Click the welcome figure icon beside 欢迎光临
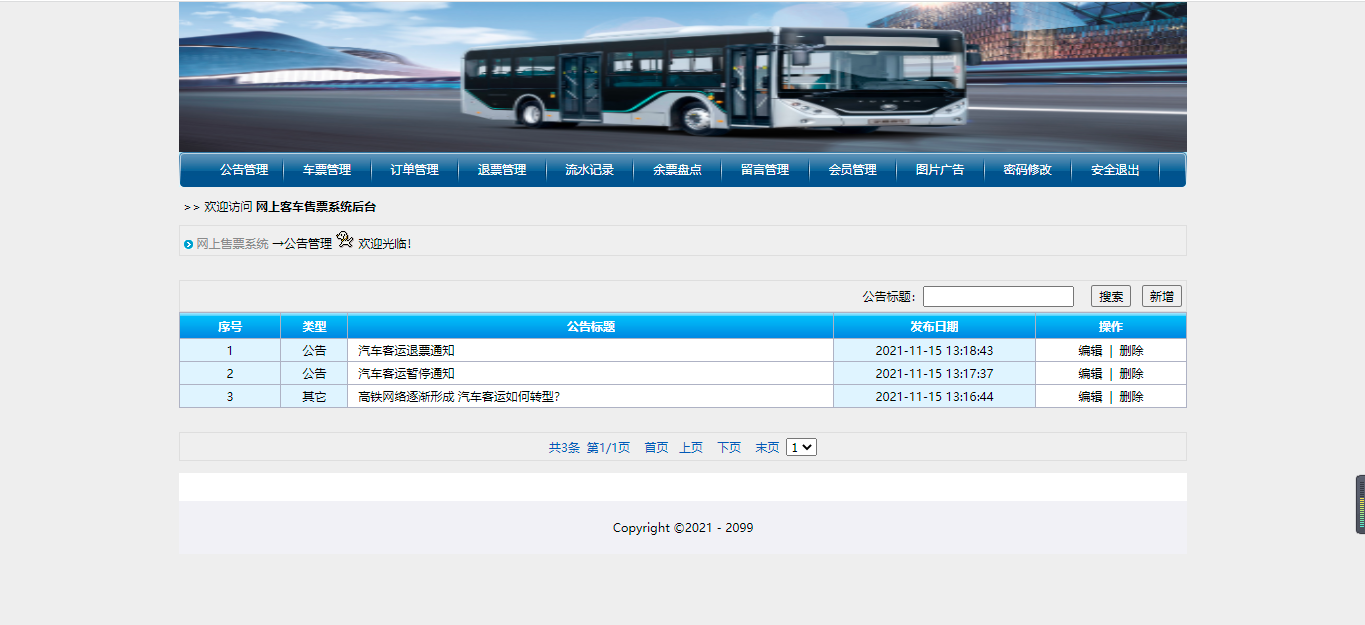The width and height of the screenshot is (1365, 625). 345,240
